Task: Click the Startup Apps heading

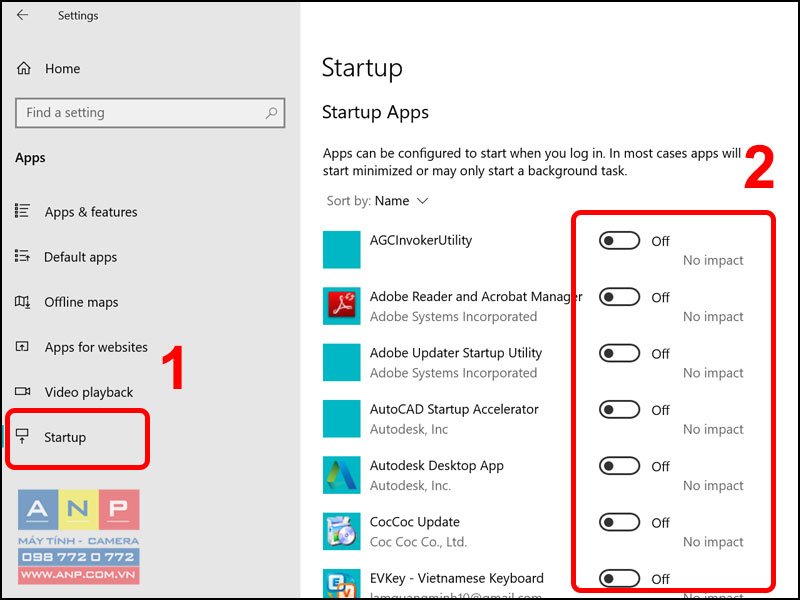Action: click(x=376, y=112)
